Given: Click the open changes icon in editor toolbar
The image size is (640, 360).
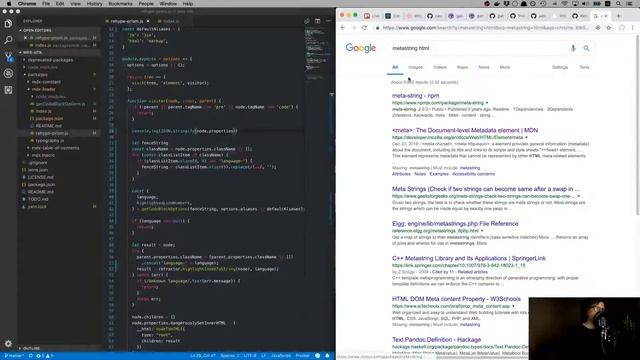Looking at the screenshot, I should (307, 21).
